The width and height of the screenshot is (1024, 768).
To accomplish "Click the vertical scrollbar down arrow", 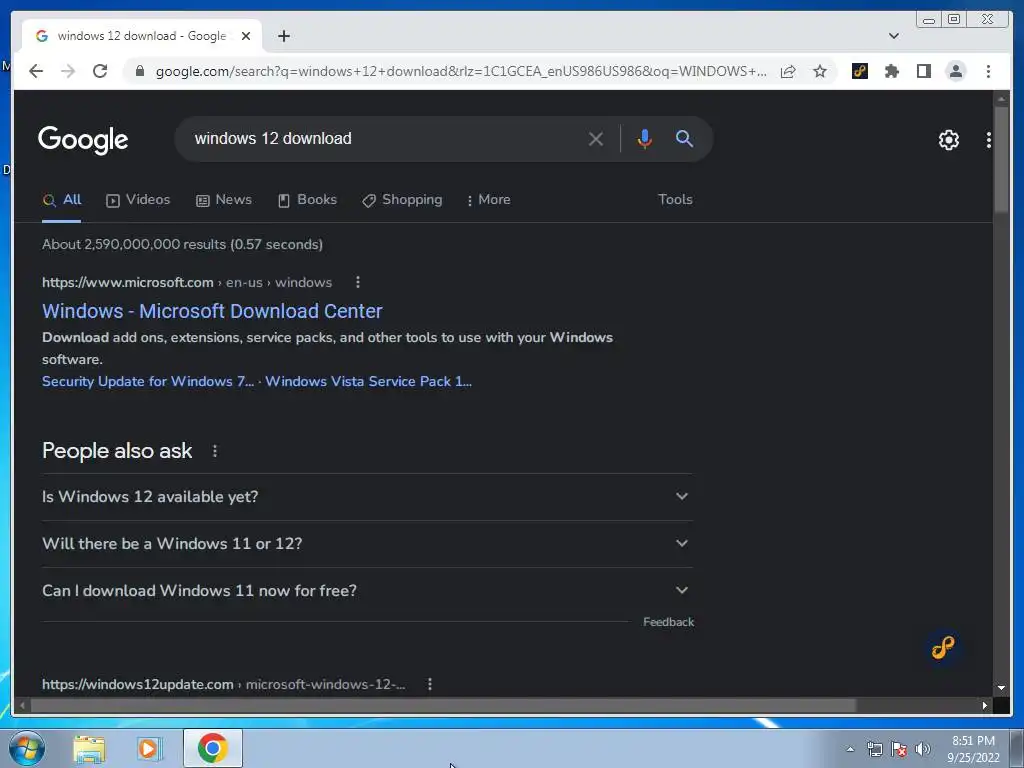I will click(1001, 688).
